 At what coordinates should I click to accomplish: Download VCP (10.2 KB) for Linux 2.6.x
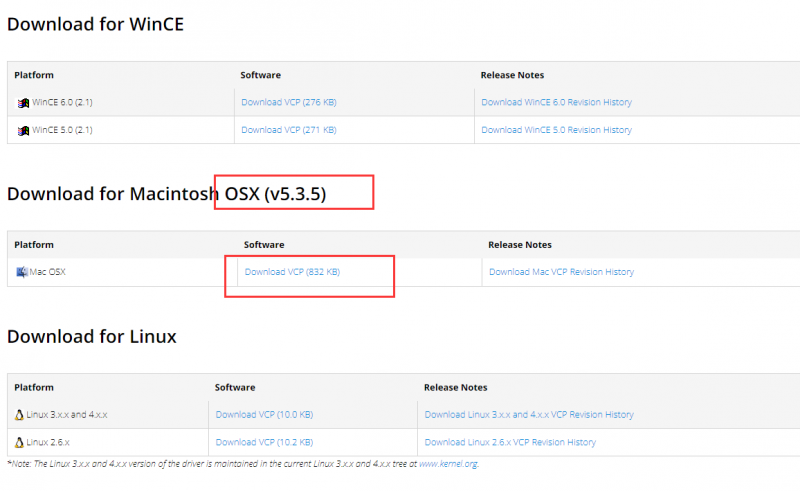[264, 442]
